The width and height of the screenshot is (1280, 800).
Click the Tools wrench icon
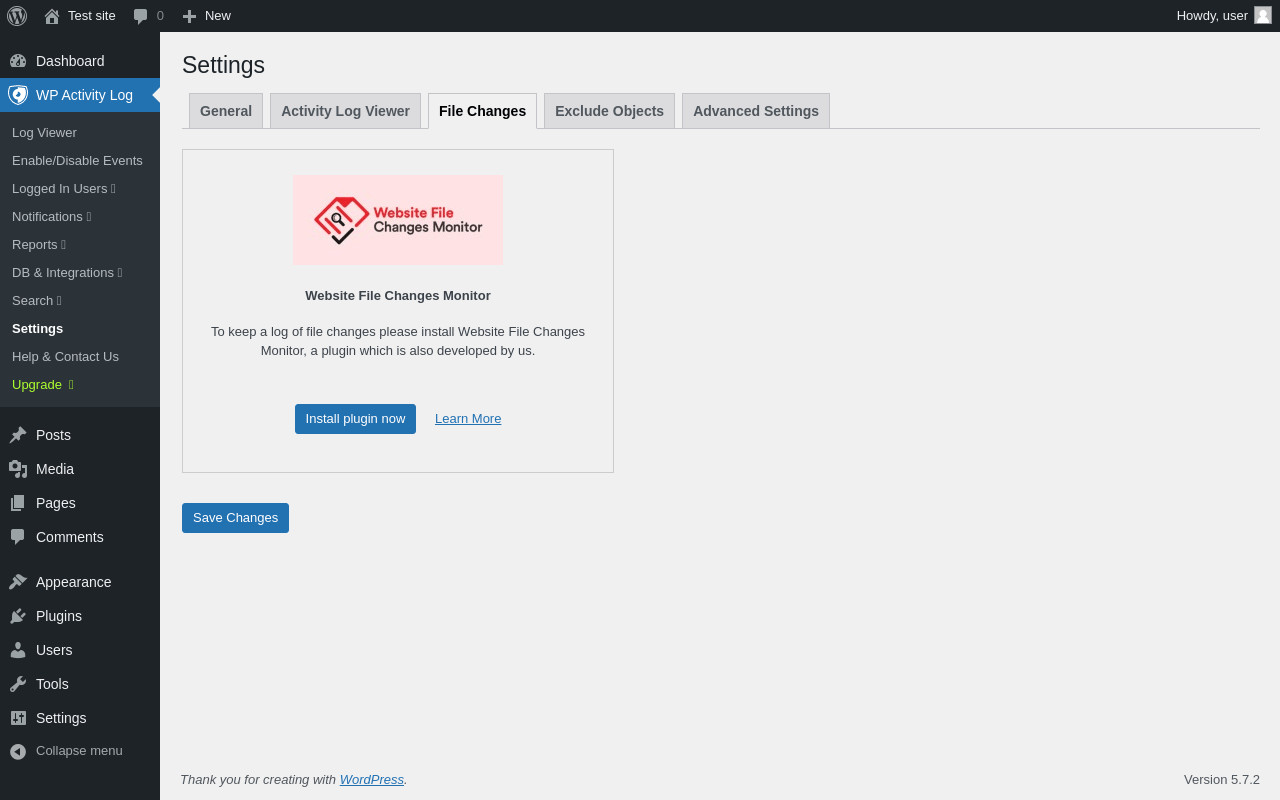(18, 684)
